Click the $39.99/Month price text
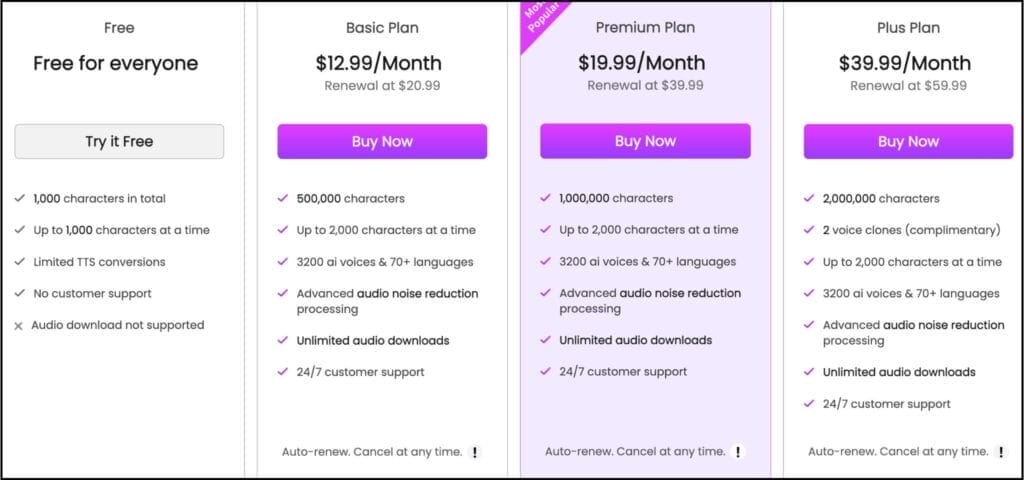The width and height of the screenshot is (1024, 480). (905, 63)
